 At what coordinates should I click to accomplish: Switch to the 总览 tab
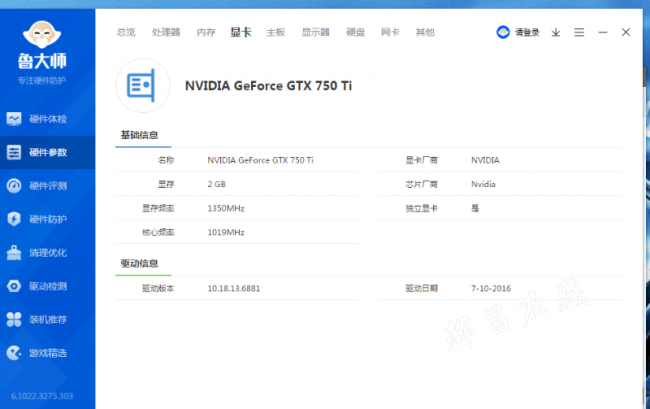126,32
